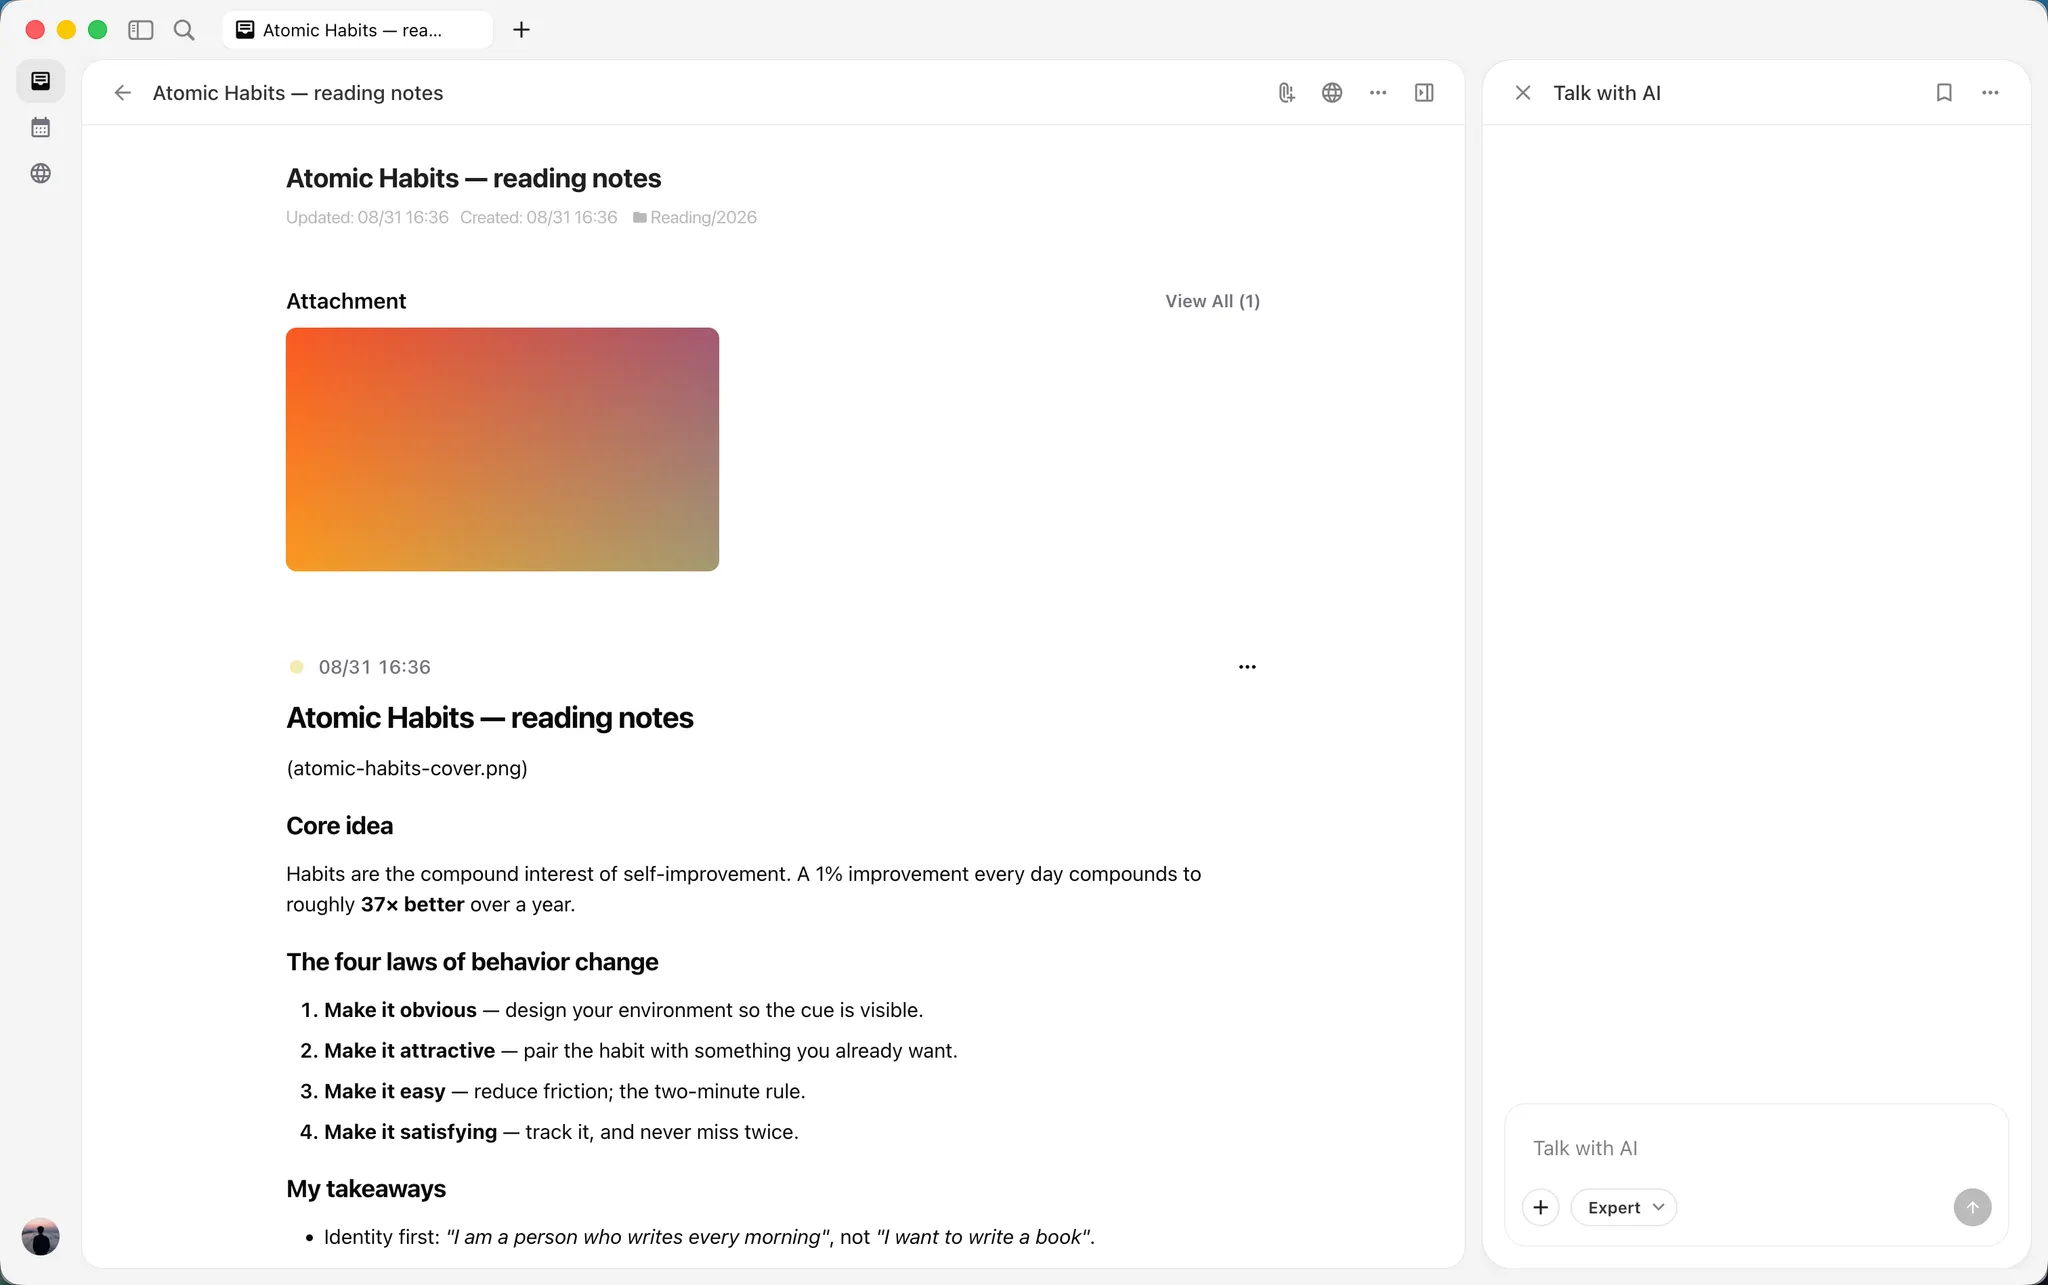The width and height of the screenshot is (2048, 1285).
Task: Open the globe explore icon in sidebar
Action: coord(40,173)
